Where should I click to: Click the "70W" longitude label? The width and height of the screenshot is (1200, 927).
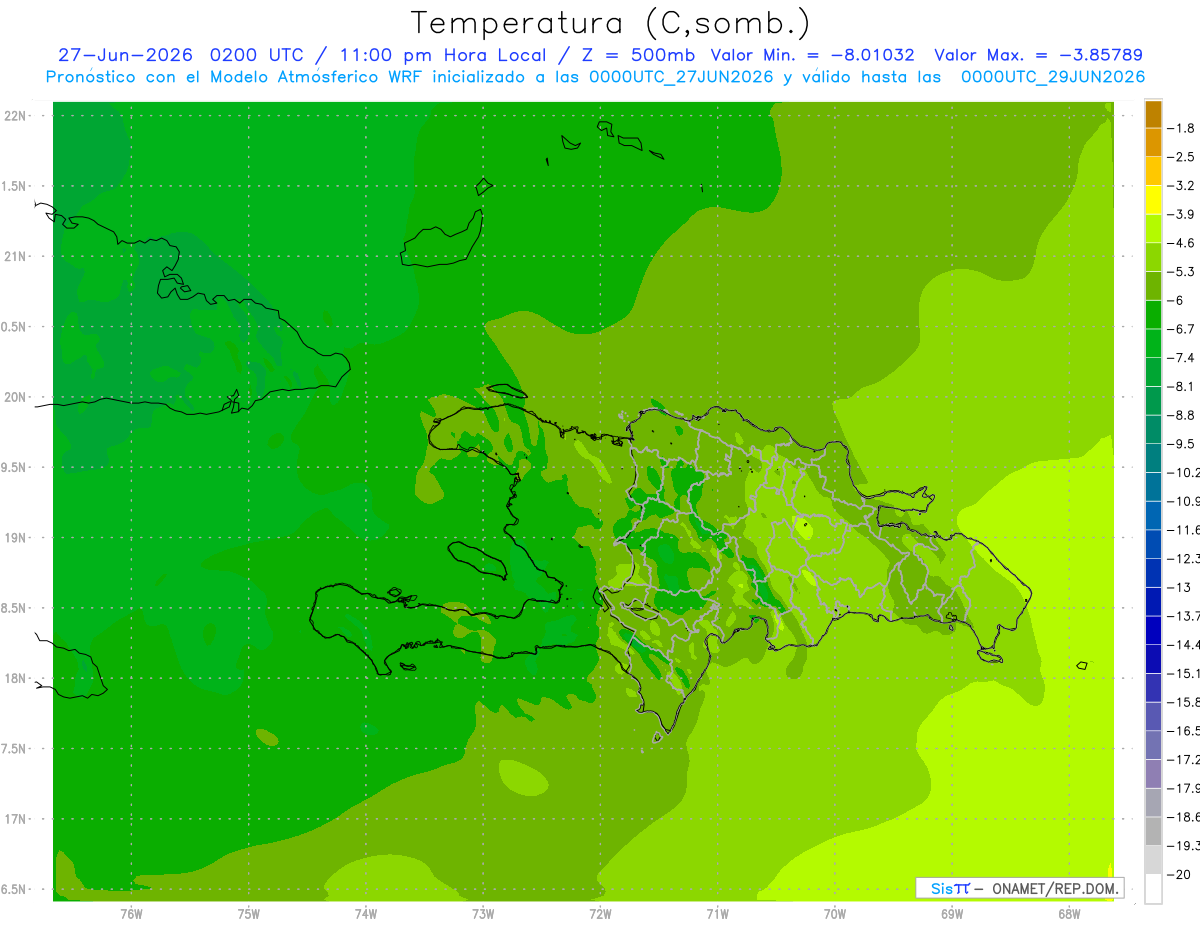coord(834,913)
